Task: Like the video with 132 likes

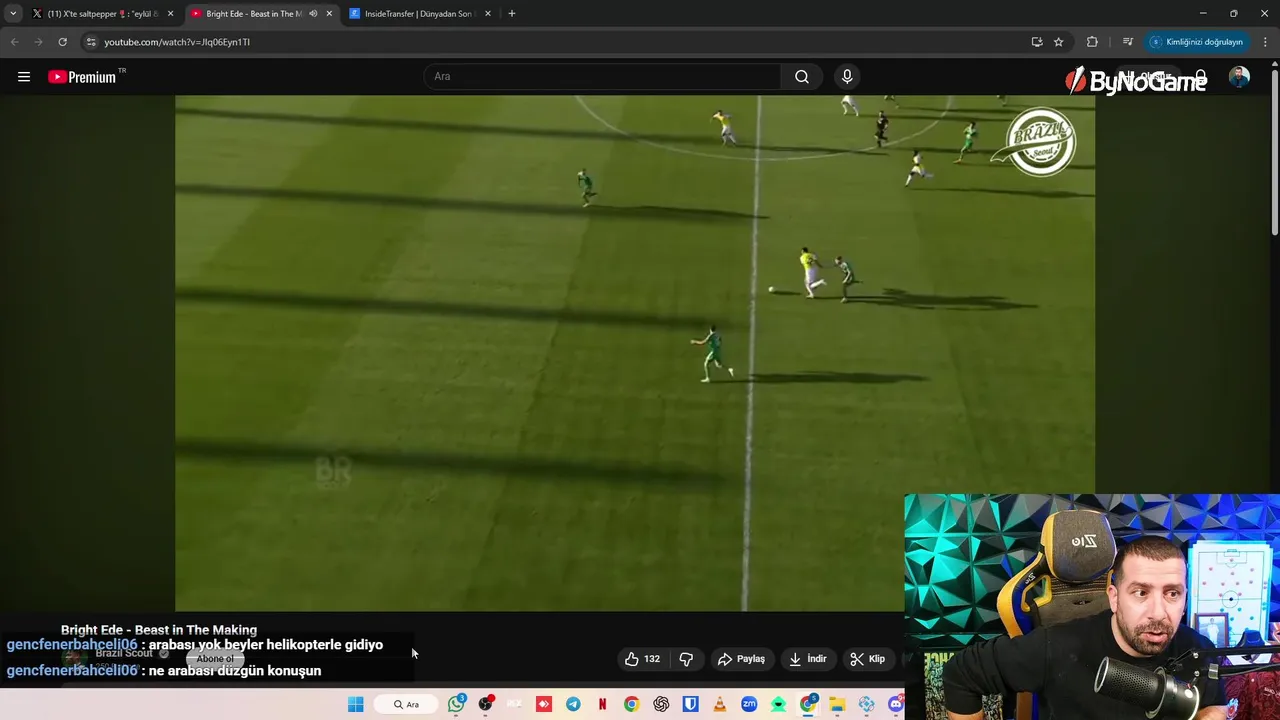Action: [642, 659]
